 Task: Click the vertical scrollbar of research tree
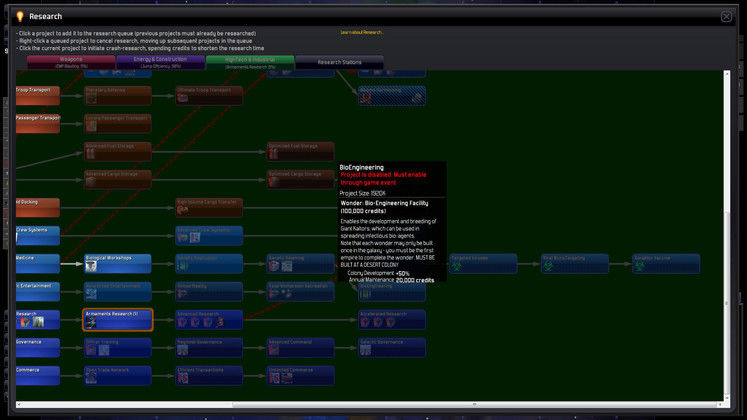click(727, 236)
